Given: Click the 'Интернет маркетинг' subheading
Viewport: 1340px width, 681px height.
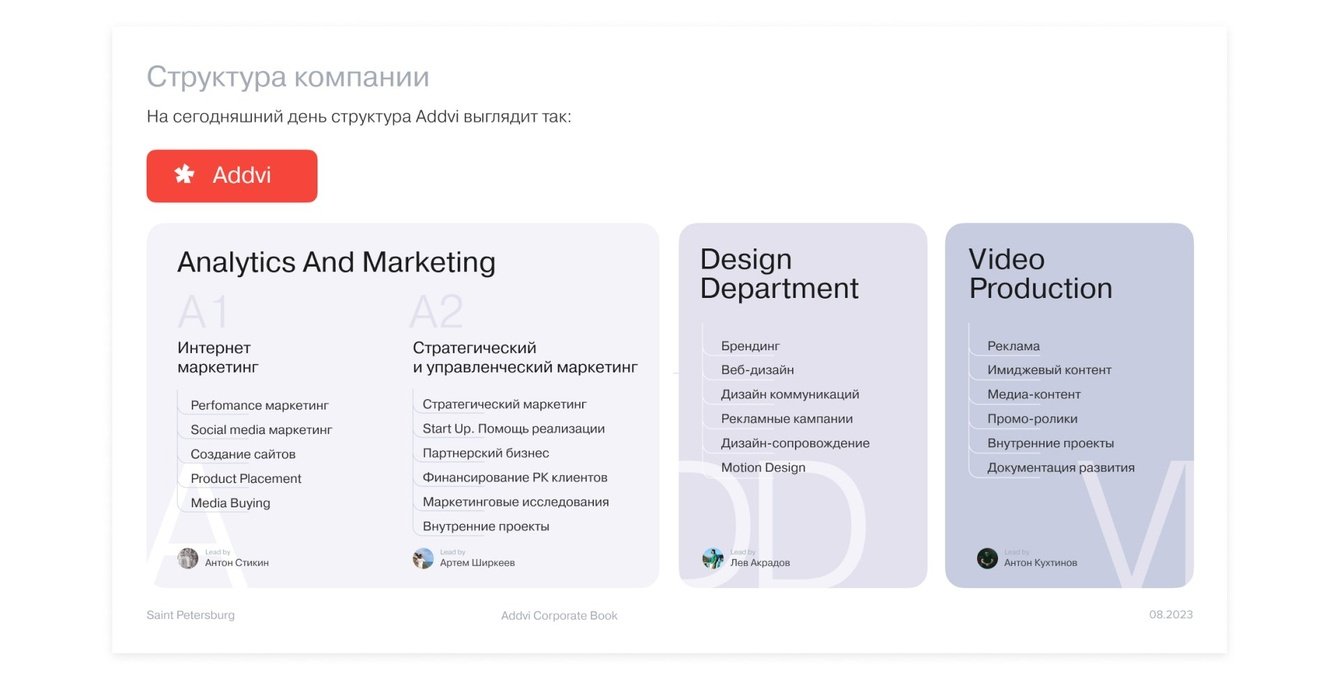Looking at the screenshot, I should (218, 357).
